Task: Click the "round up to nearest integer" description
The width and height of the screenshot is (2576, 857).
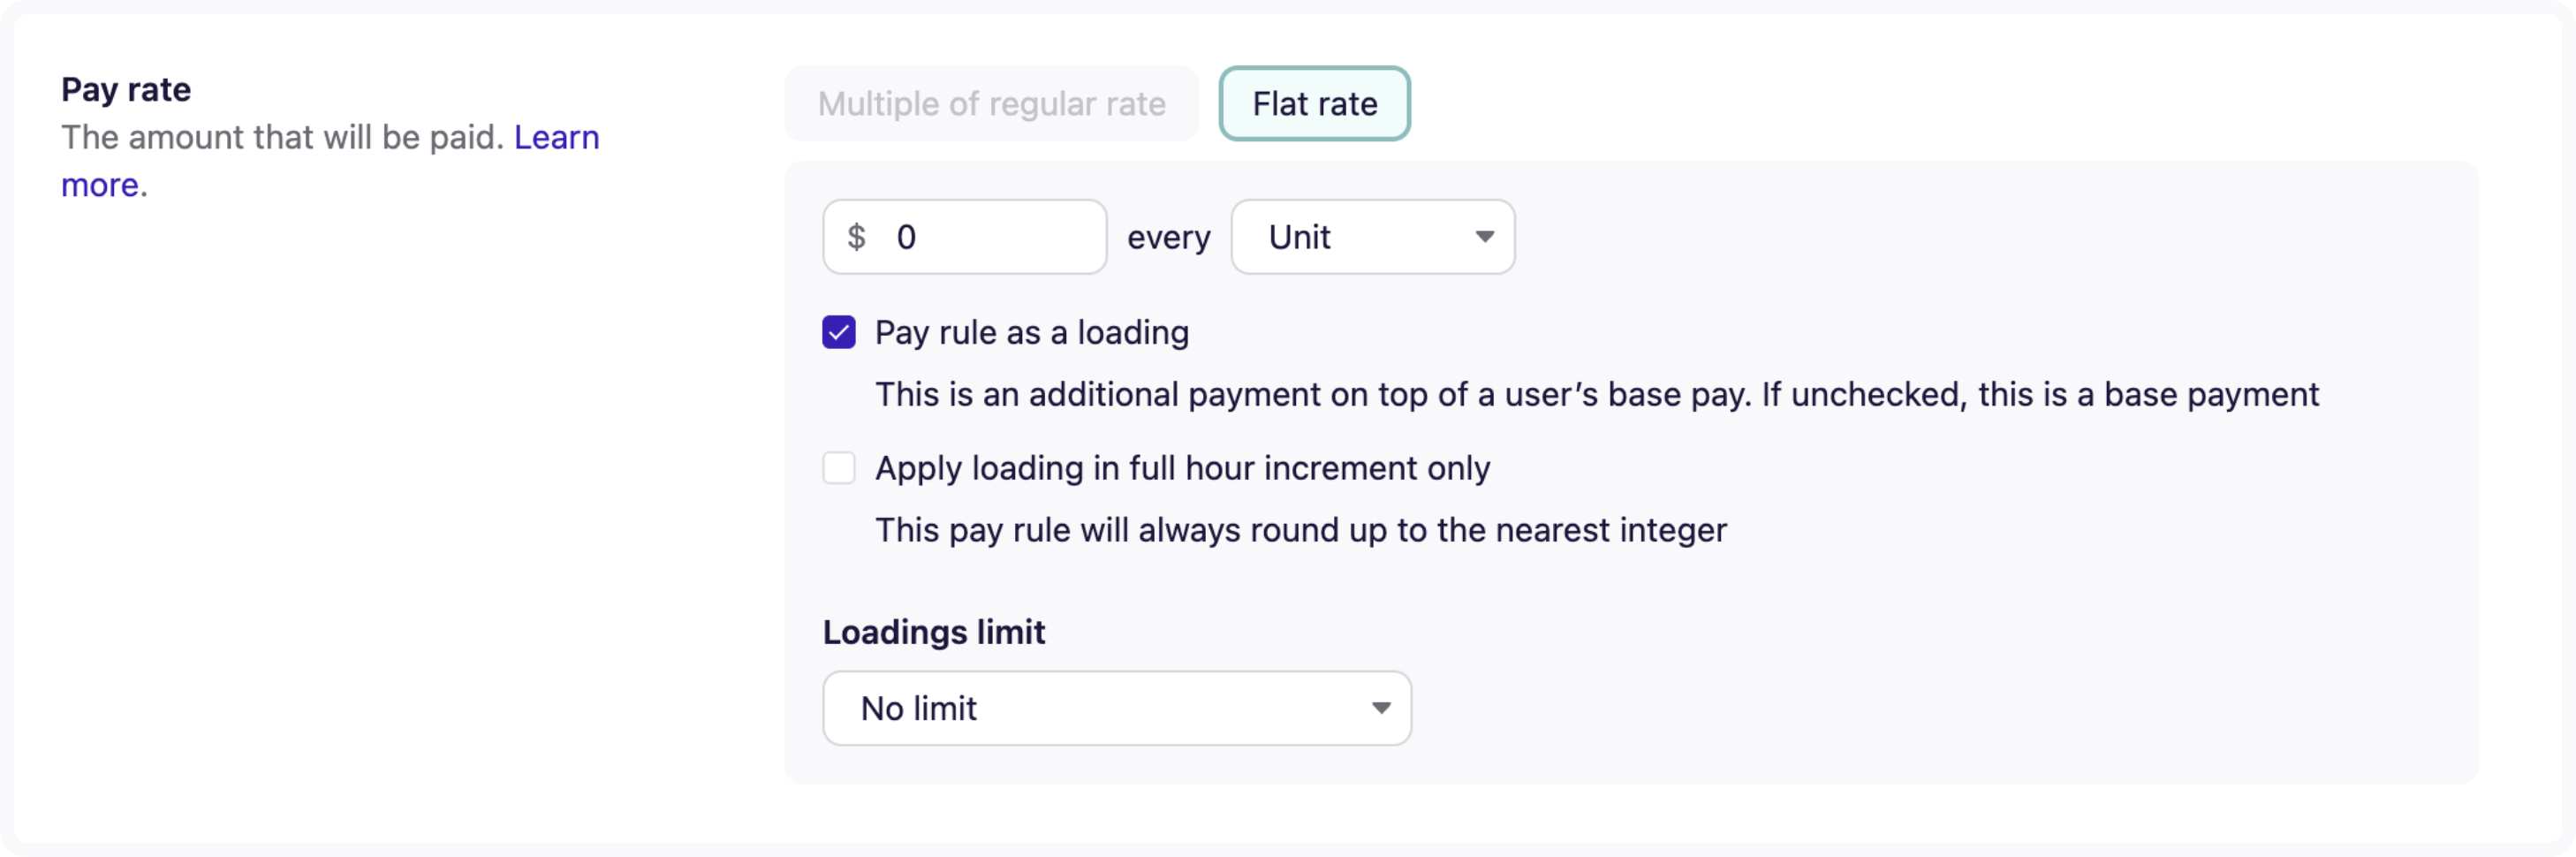Action: pyautogui.click(x=1300, y=530)
